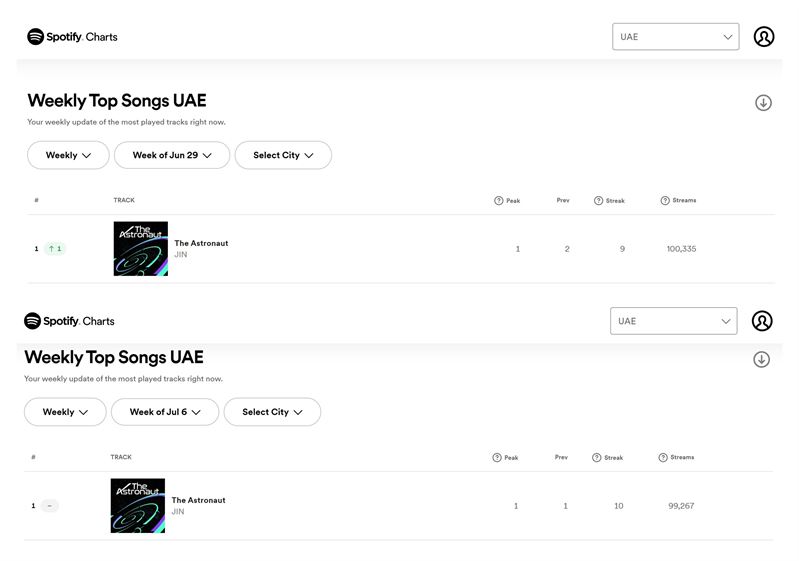
Task: Click the Streams help icon in top table
Action: 664,201
